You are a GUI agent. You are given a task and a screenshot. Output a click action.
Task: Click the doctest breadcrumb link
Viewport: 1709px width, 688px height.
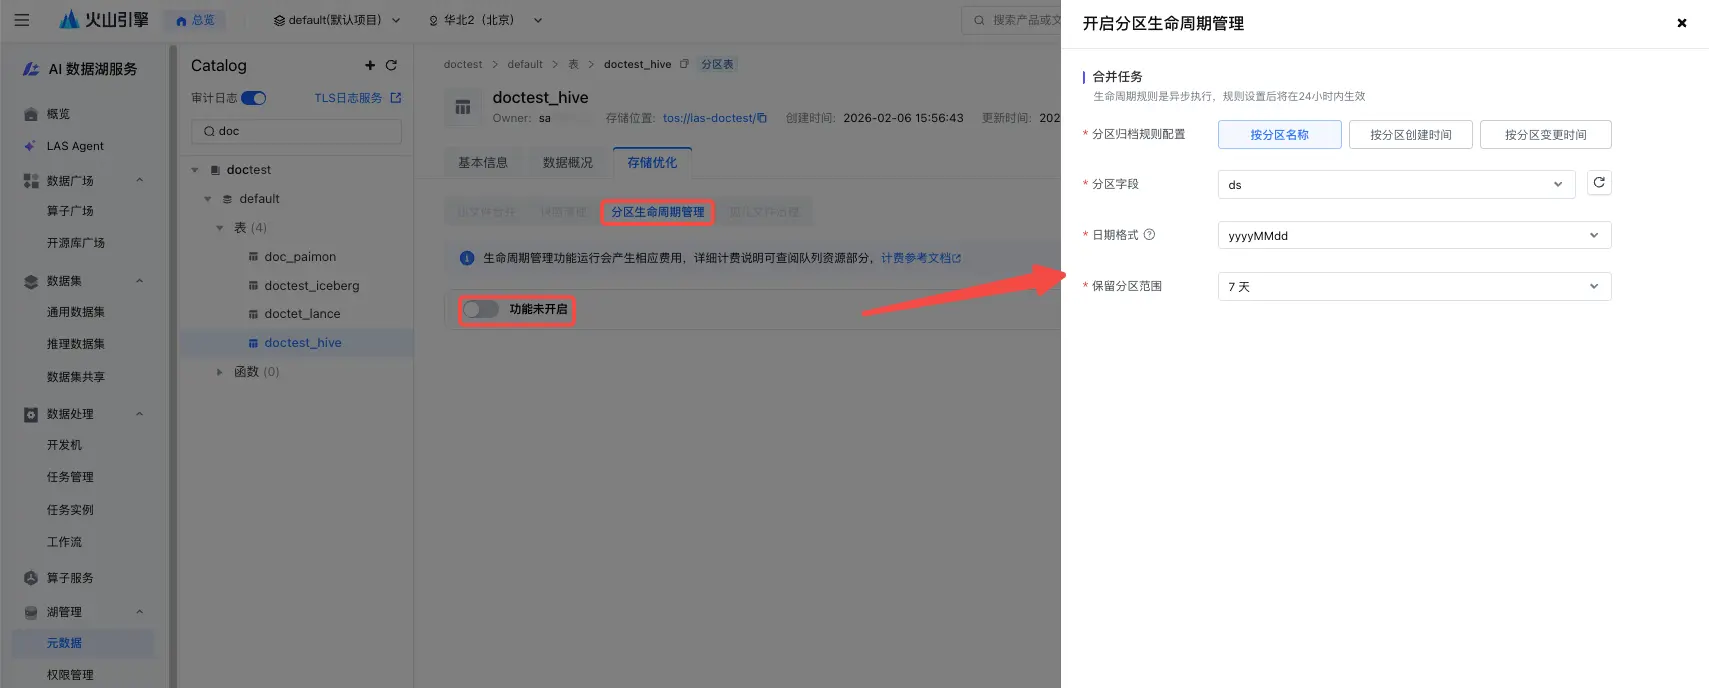463,64
